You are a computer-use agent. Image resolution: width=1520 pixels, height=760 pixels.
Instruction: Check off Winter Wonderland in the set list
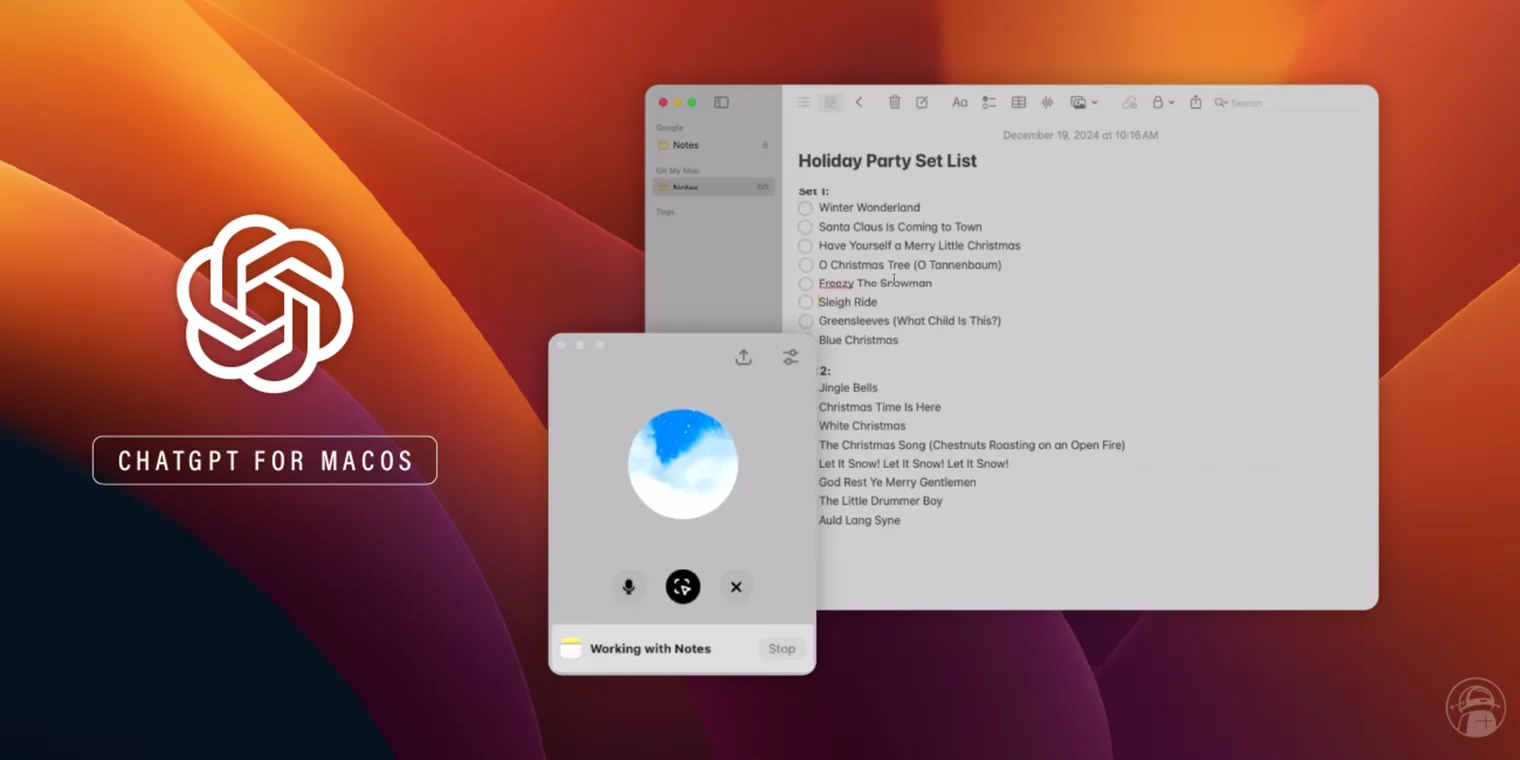[x=805, y=207]
